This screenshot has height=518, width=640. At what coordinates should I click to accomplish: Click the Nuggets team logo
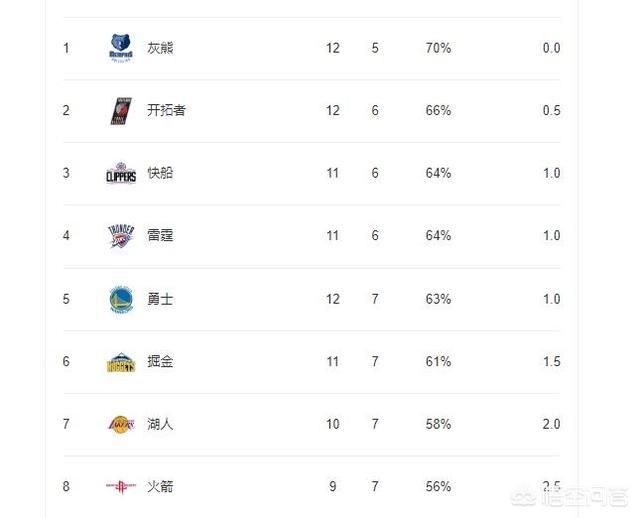120,362
